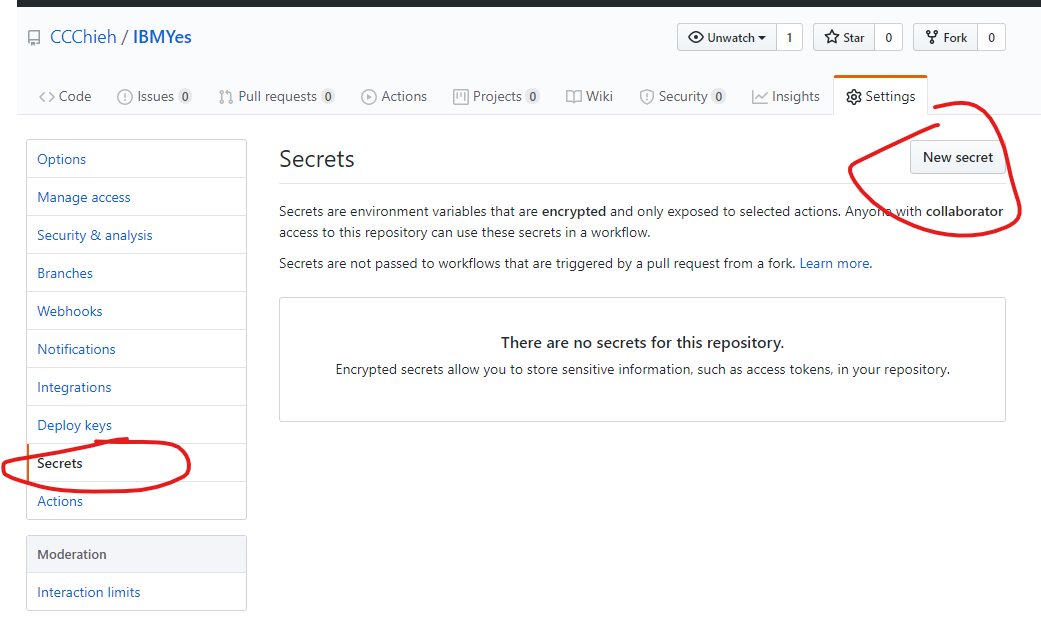Open the Wiki tab

(589, 97)
